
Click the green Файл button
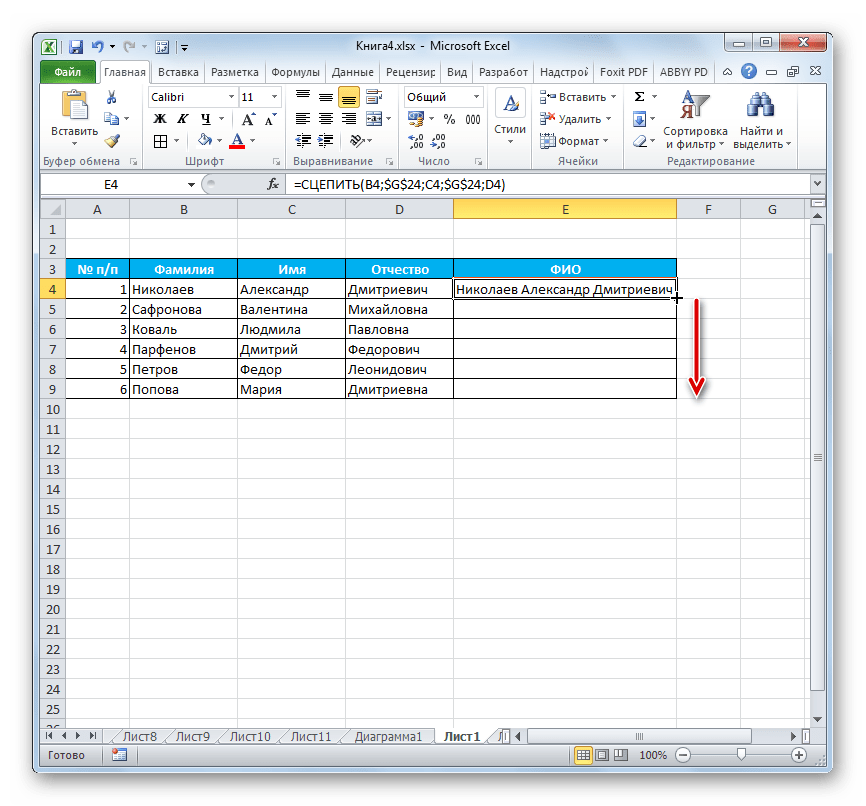coord(68,72)
